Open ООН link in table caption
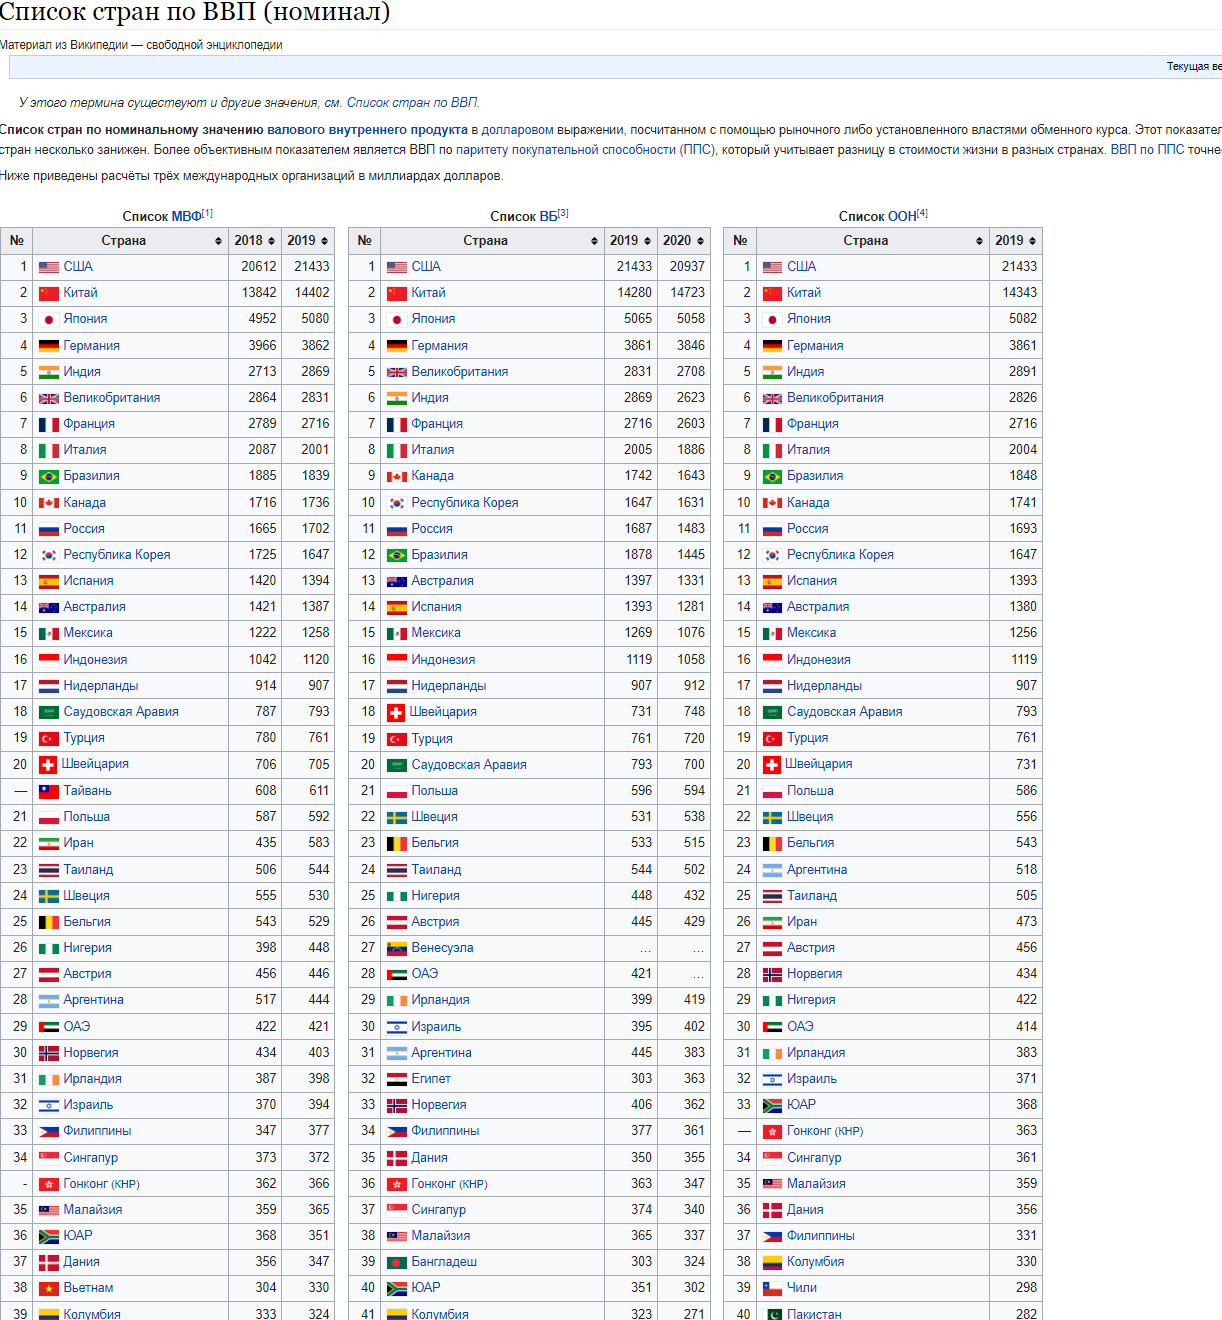The image size is (1222, 1320). pyautogui.click(x=902, y=217)
